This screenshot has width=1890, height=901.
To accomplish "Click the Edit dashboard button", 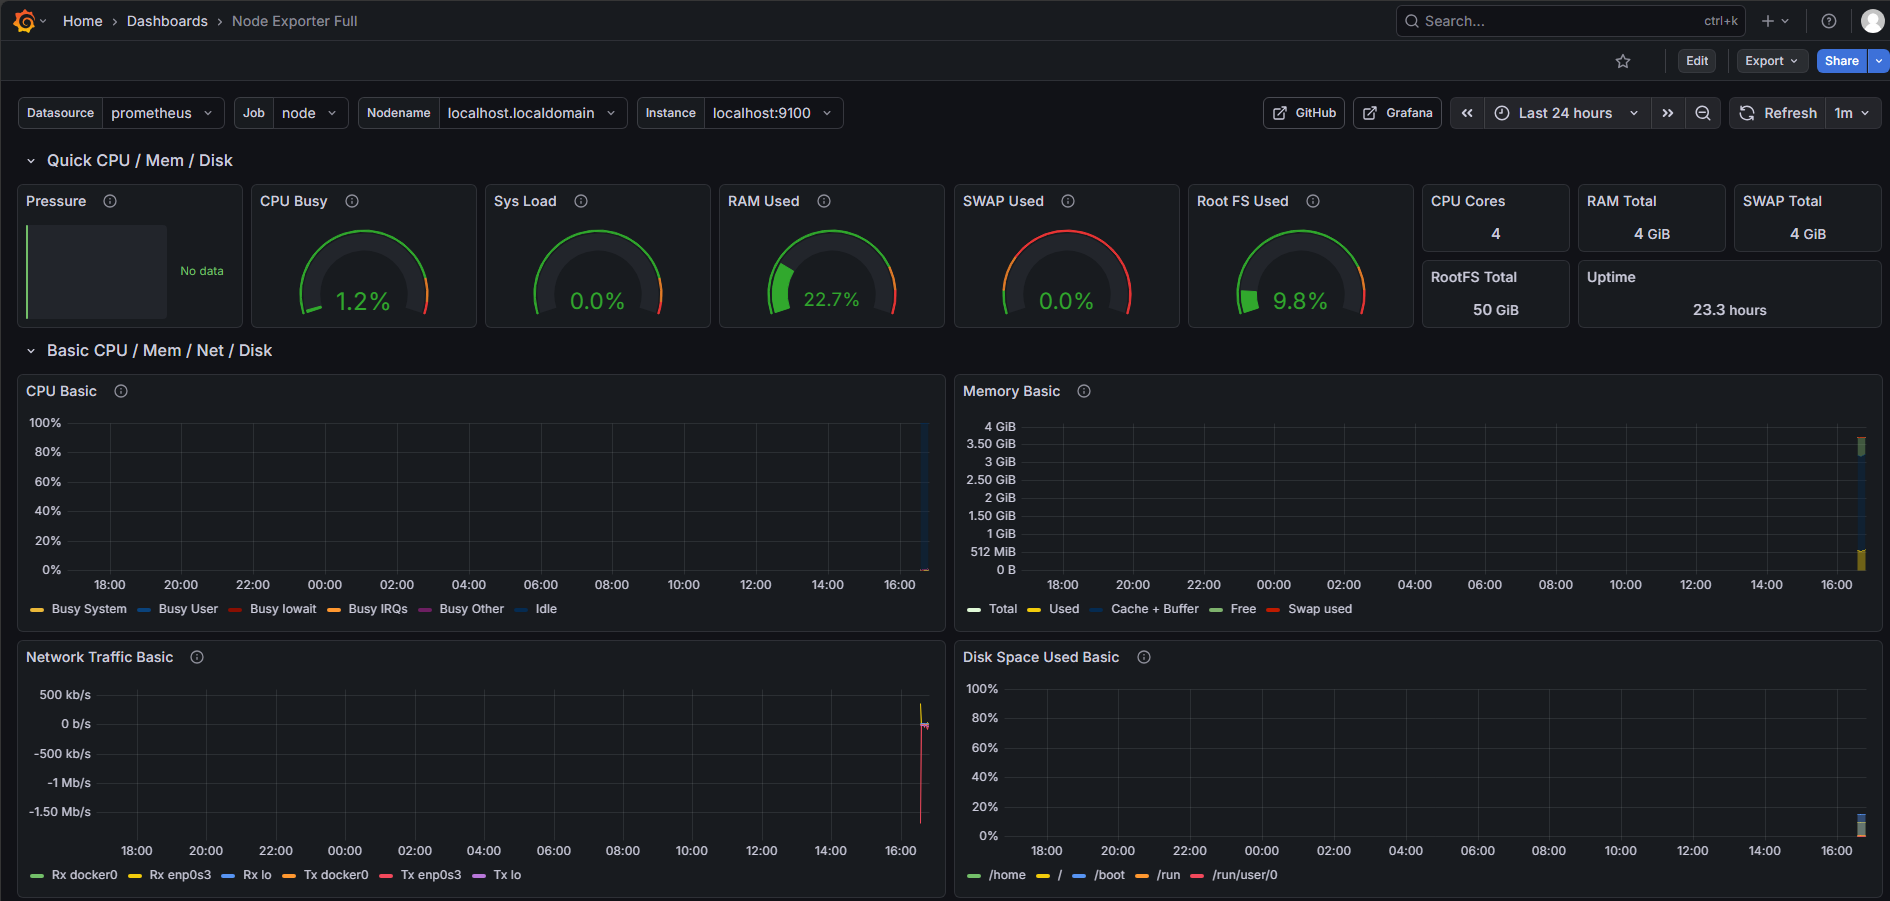I will (1697, 61).
